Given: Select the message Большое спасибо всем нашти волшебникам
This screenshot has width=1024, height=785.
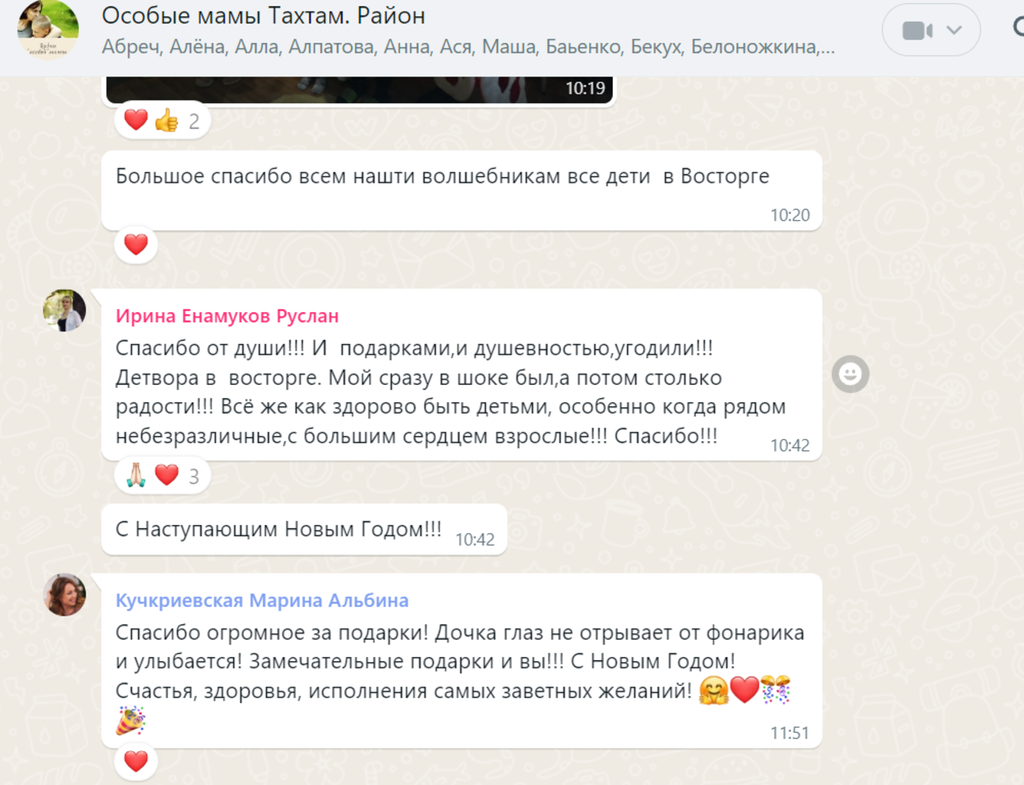Looking at the screenshot, I should pos(462,191).
